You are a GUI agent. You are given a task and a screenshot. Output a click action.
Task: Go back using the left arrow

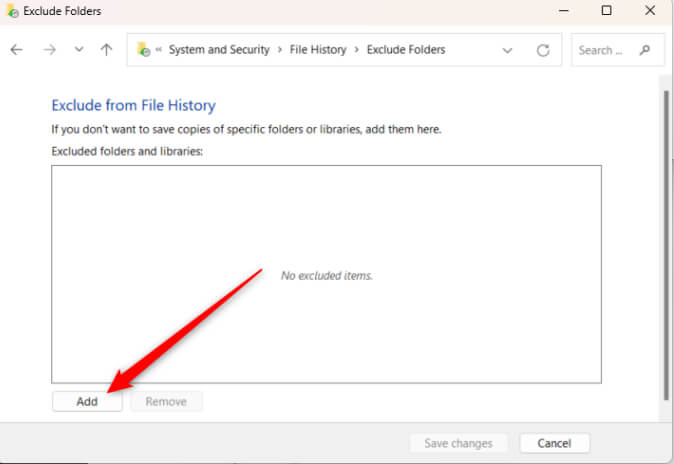pos(16,50)
